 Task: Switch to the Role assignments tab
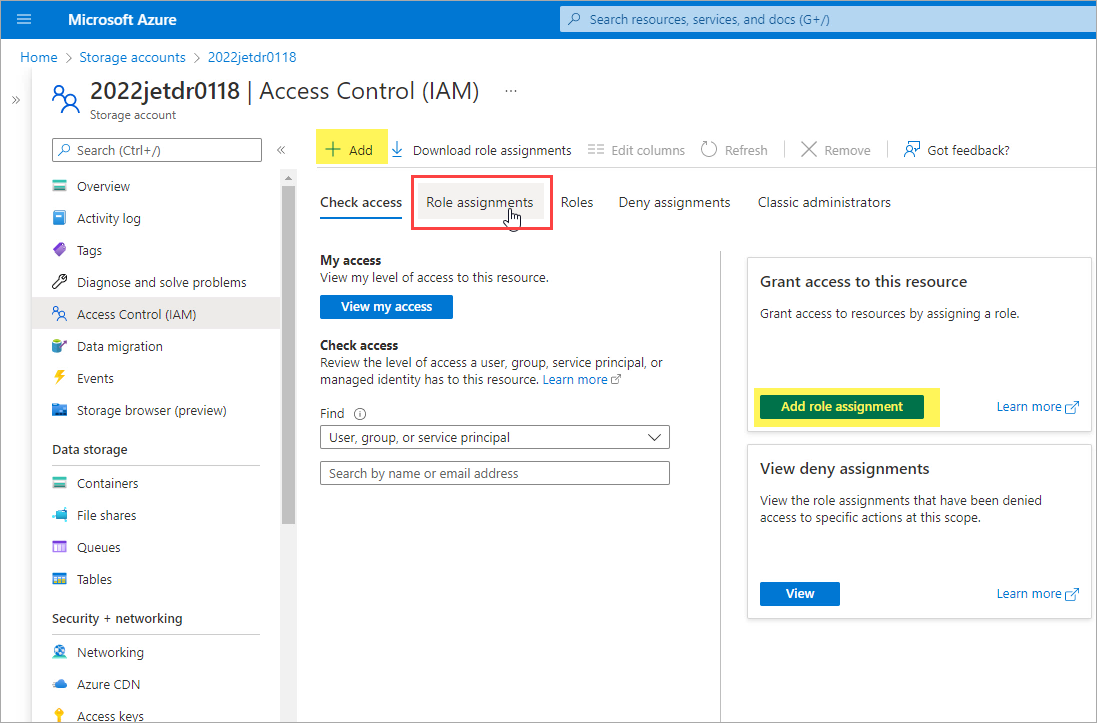coord(480,202)
